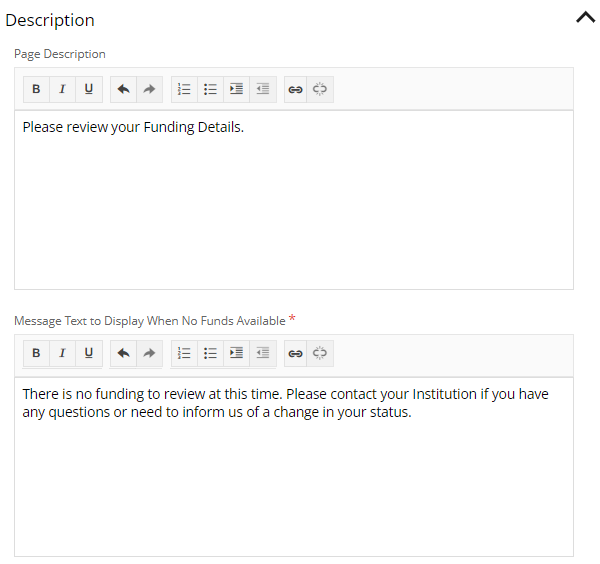Decrease indent in Page Description editor

[262, 89]
